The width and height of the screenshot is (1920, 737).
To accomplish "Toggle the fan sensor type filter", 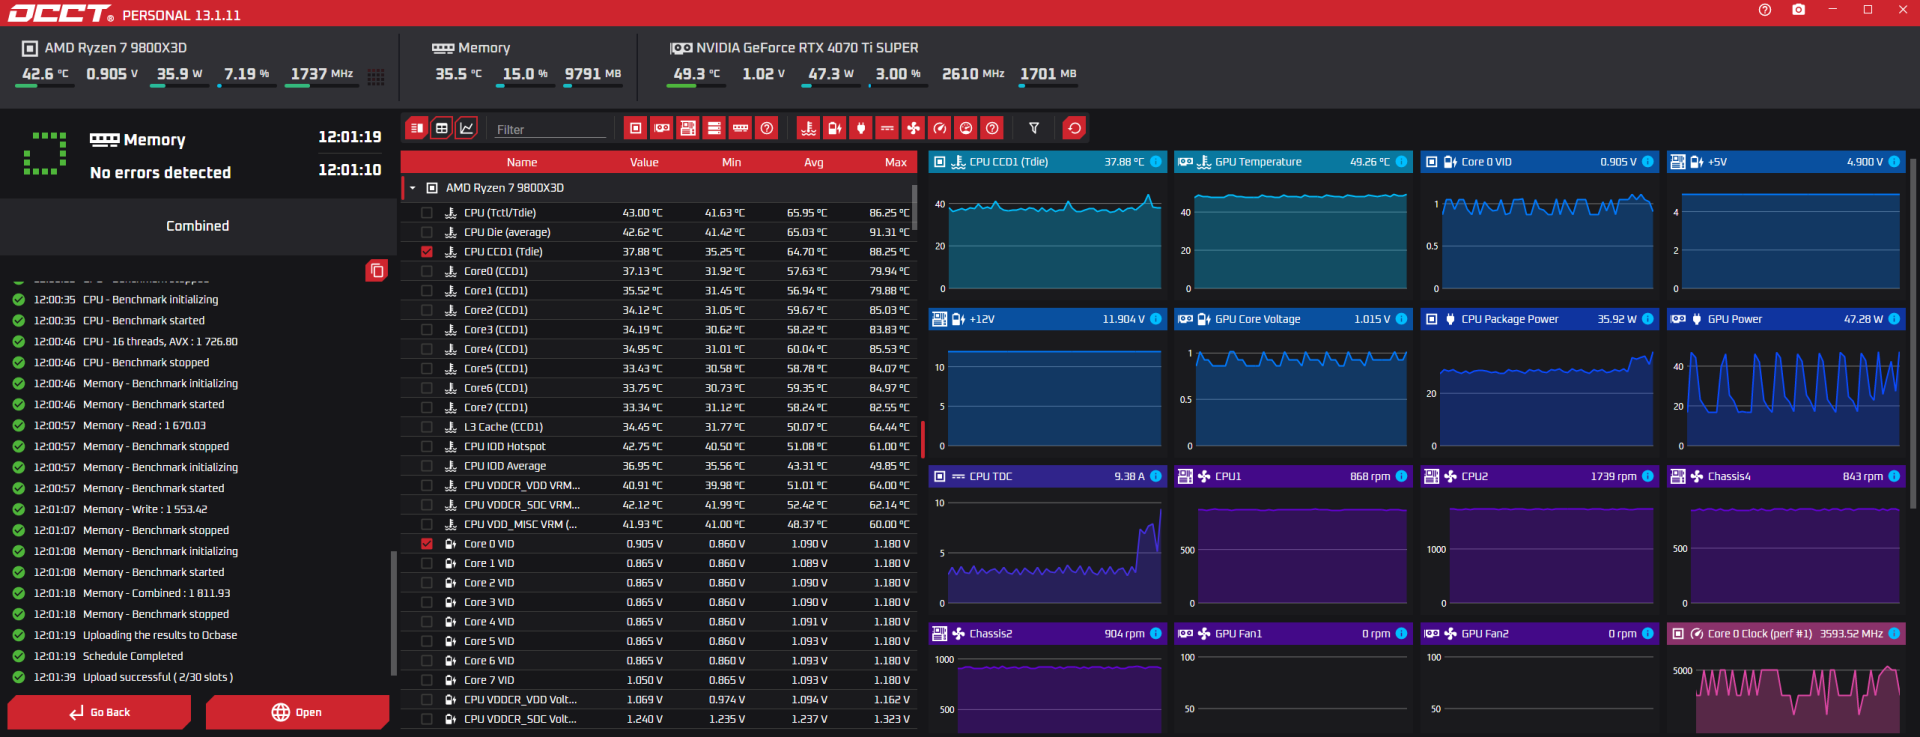I will coord(913,128).
